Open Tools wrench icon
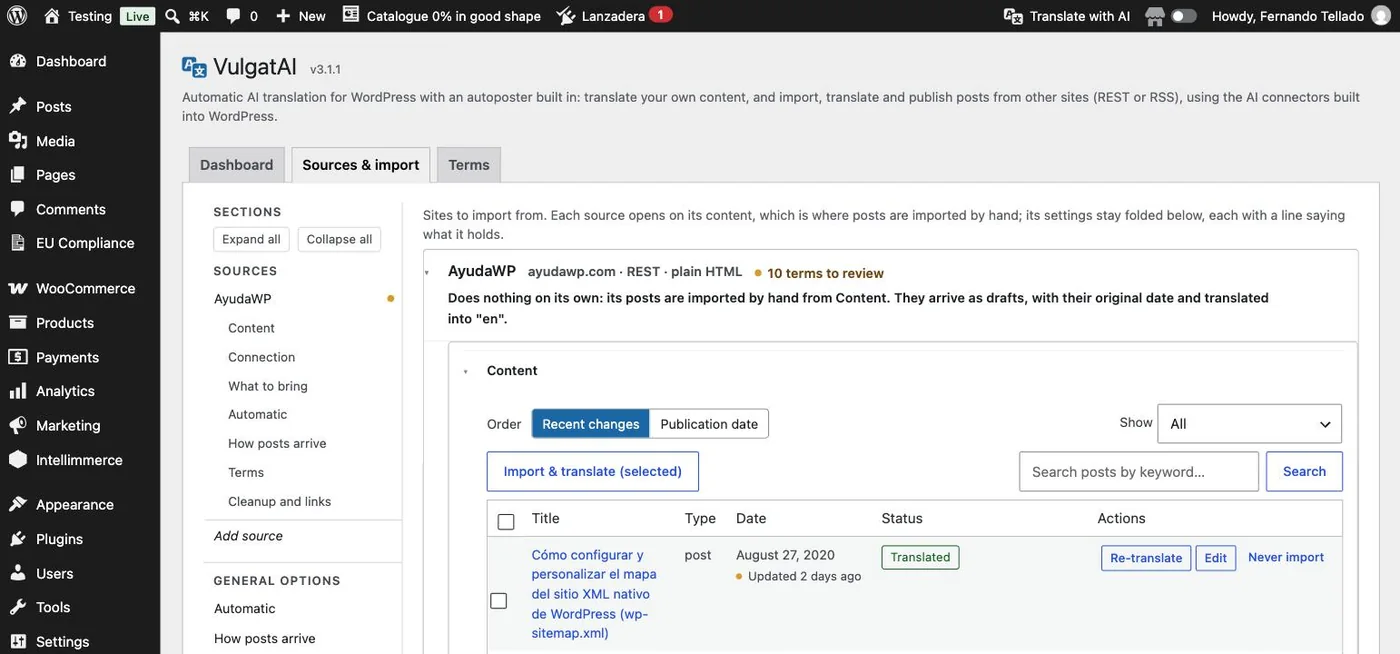The image size is (1400, 654). point(18,607)
